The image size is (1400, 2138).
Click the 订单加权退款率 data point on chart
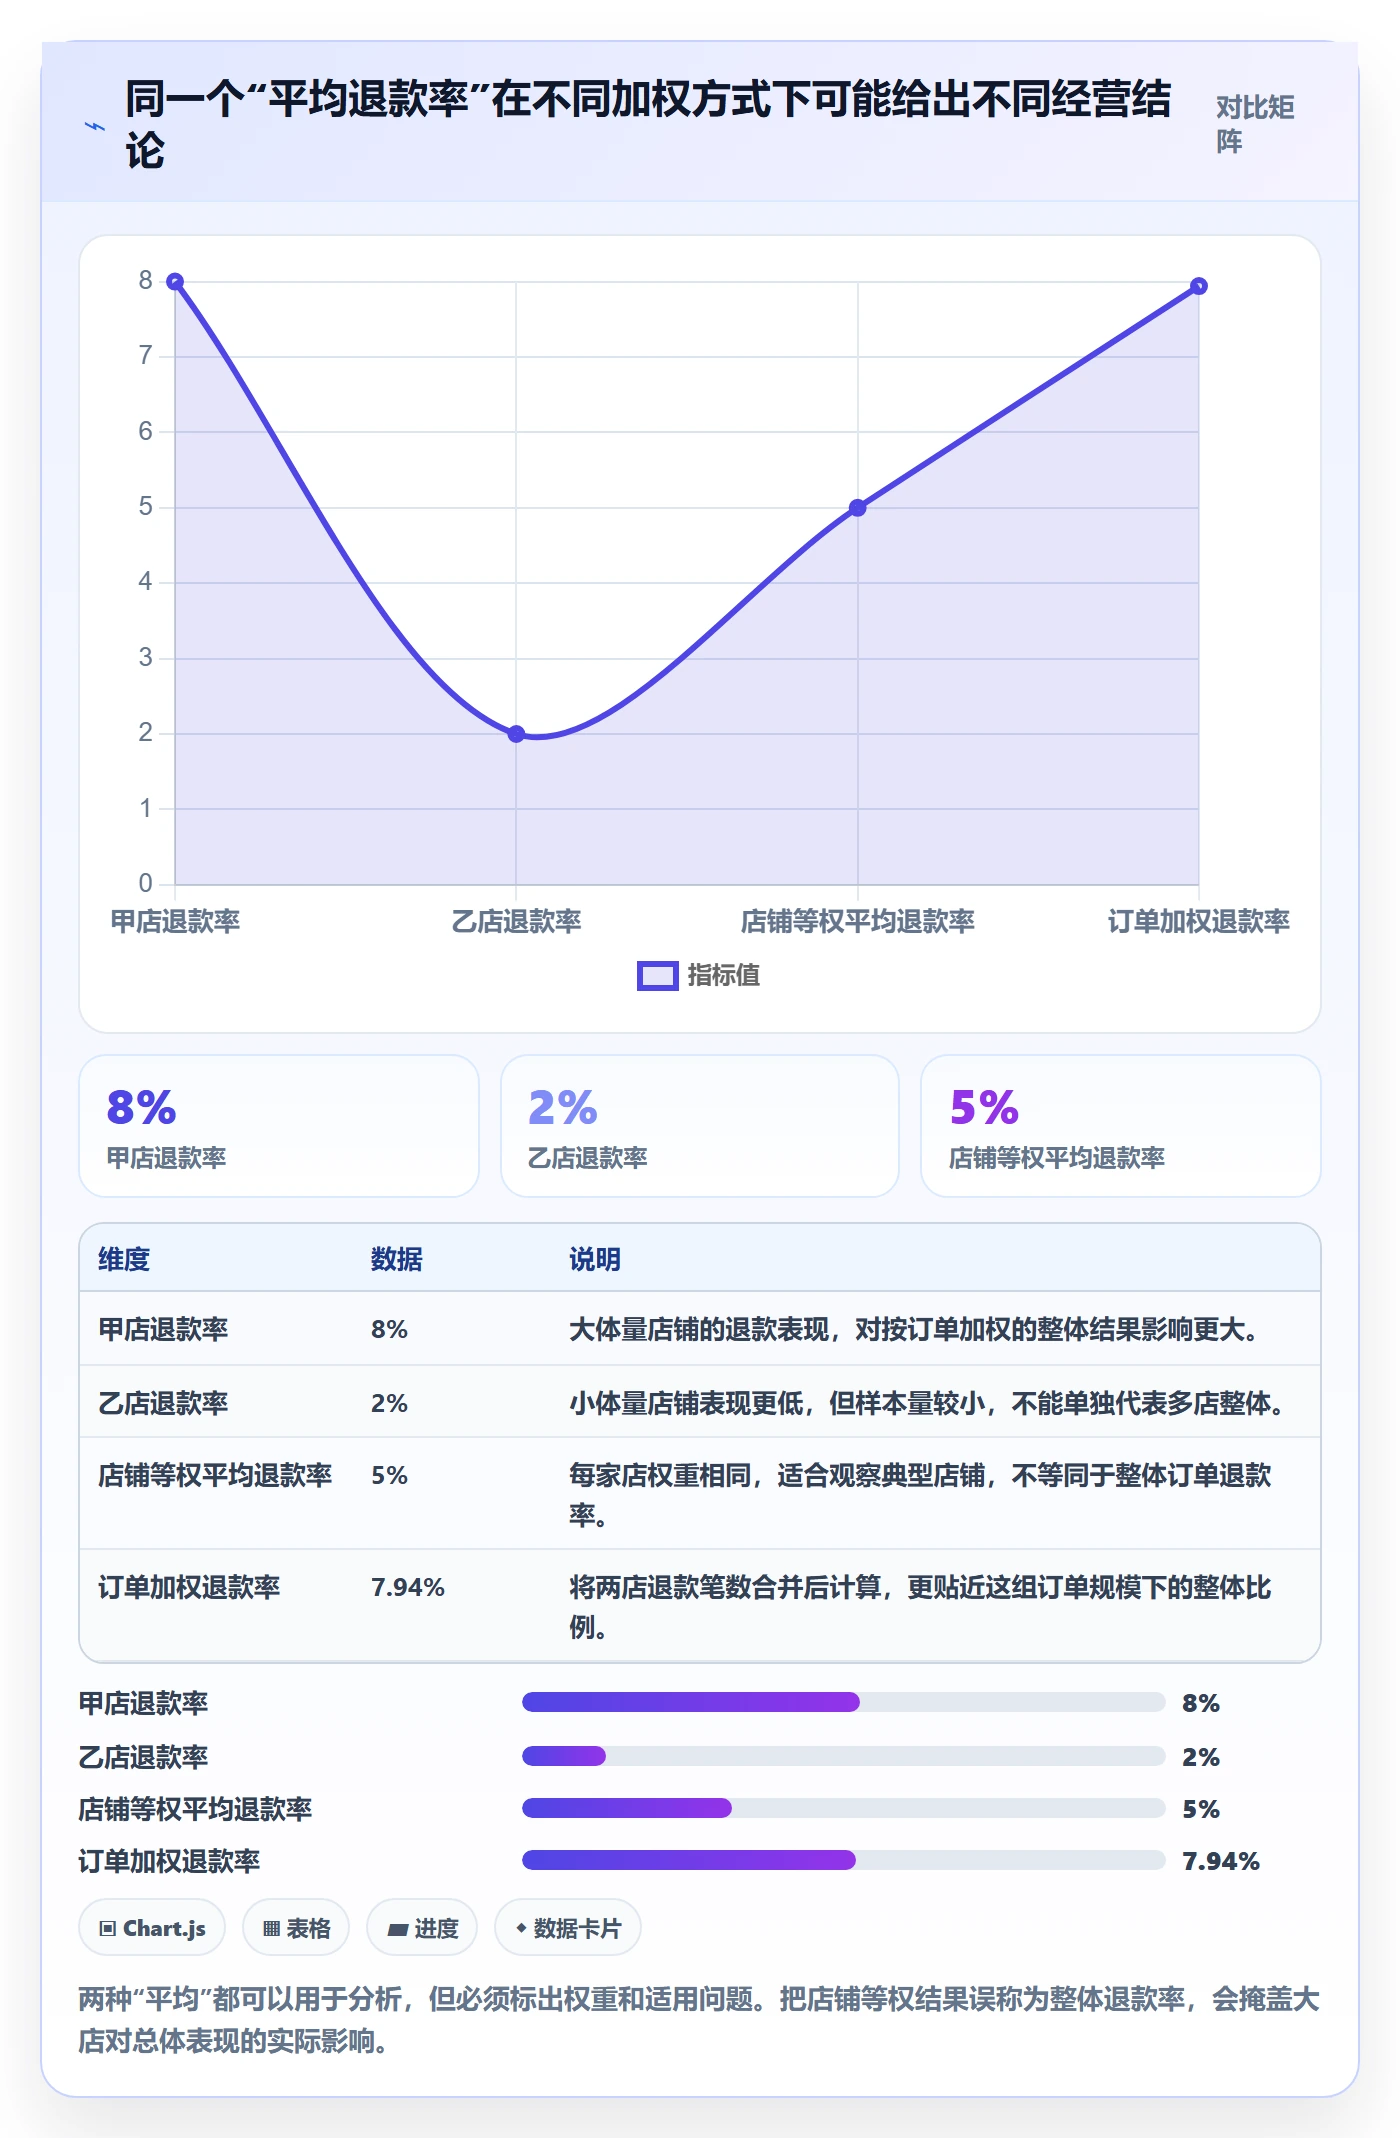(1199, 287)
